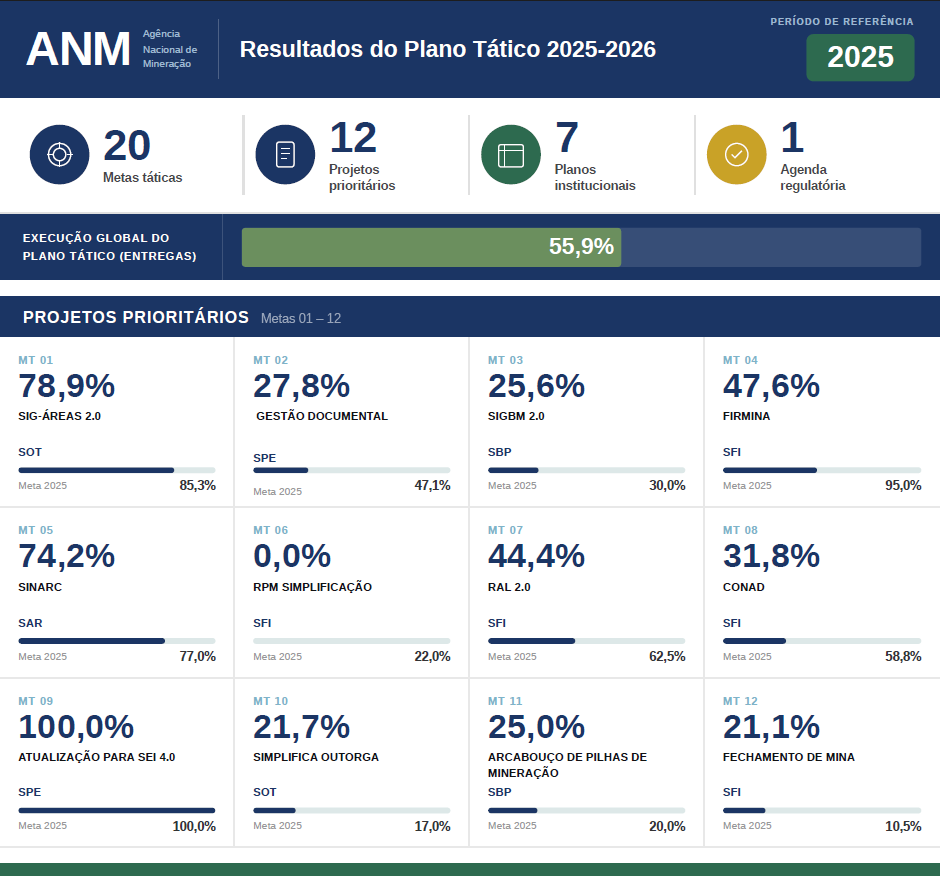
Task: Select the SIGBM 2.0 project title
Action: (x=516, y=416)
